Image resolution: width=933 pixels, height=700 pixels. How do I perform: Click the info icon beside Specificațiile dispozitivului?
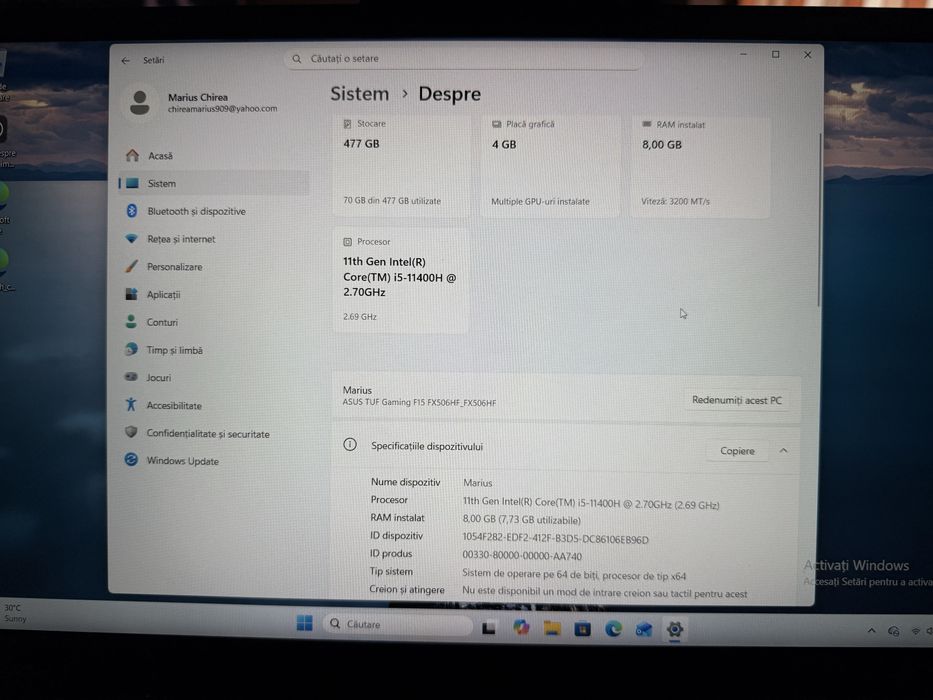(350, 445)
